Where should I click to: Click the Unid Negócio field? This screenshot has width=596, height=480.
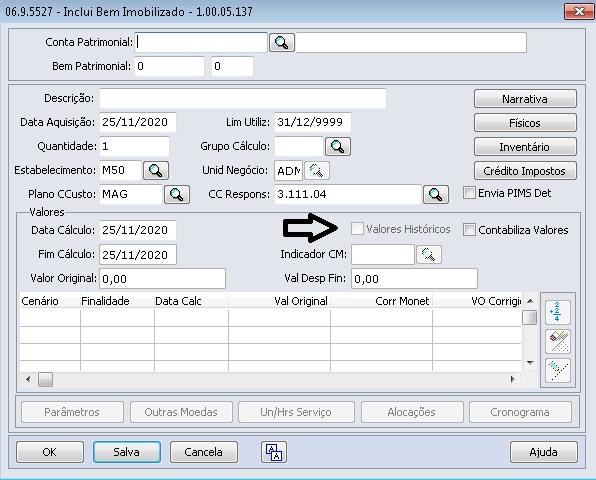288,171
